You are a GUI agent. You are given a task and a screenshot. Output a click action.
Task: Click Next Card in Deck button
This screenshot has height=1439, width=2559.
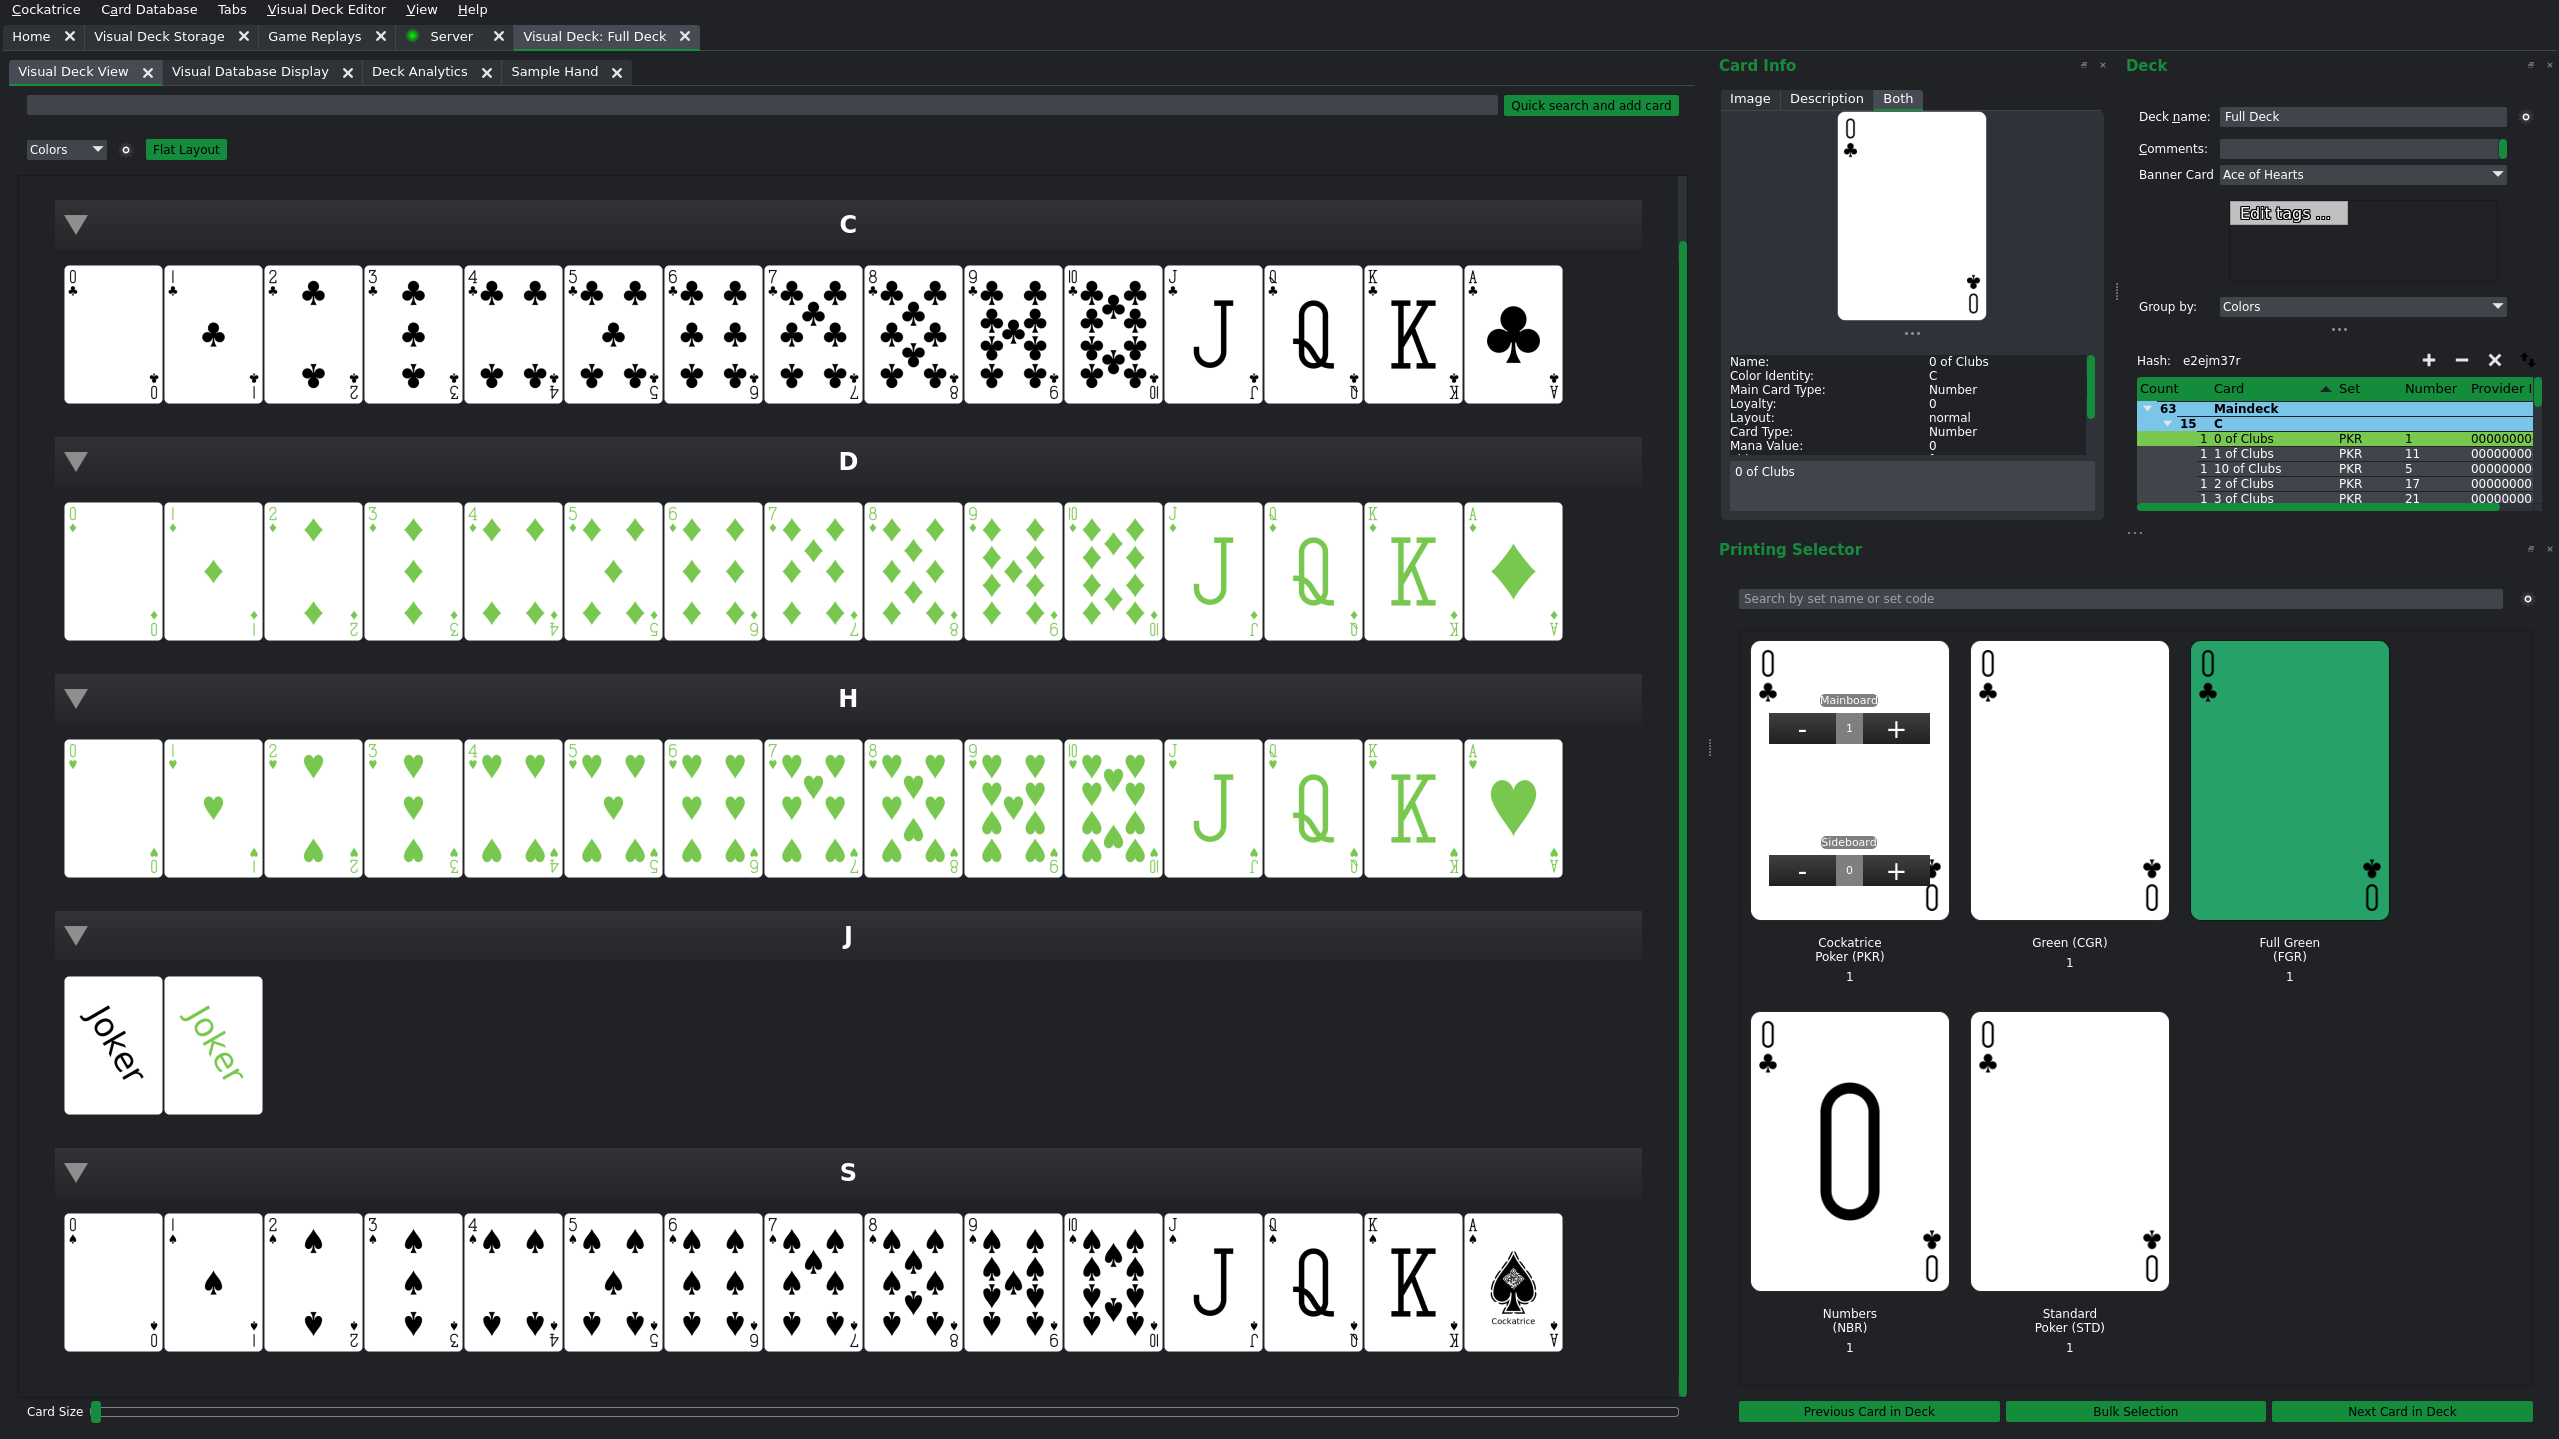point(2401,1411)
